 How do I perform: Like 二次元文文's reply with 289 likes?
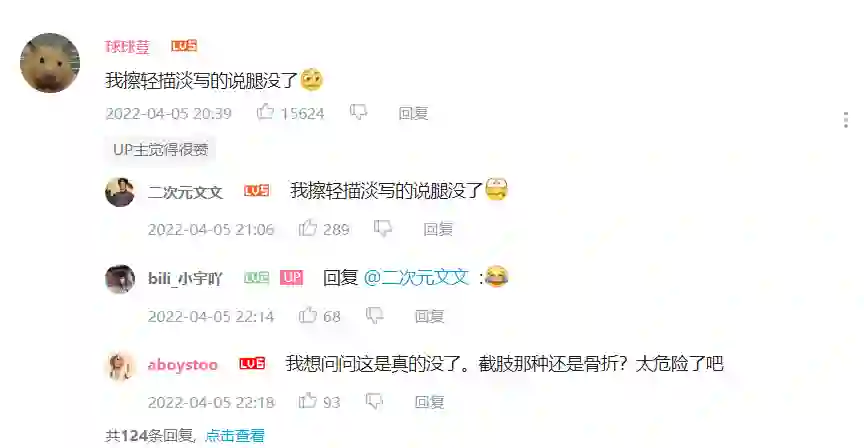[307, 228]
